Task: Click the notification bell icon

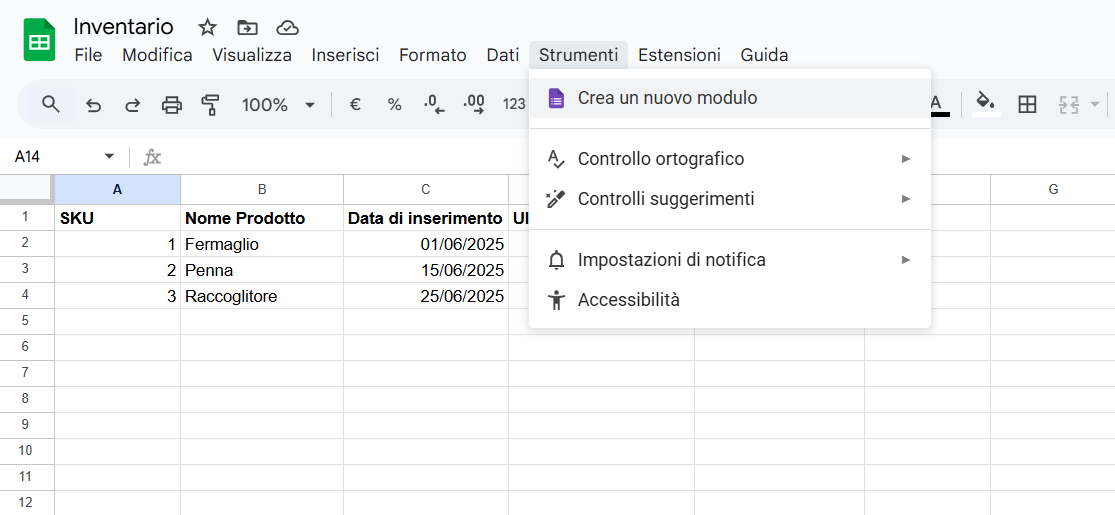Action: pos(556,260)
